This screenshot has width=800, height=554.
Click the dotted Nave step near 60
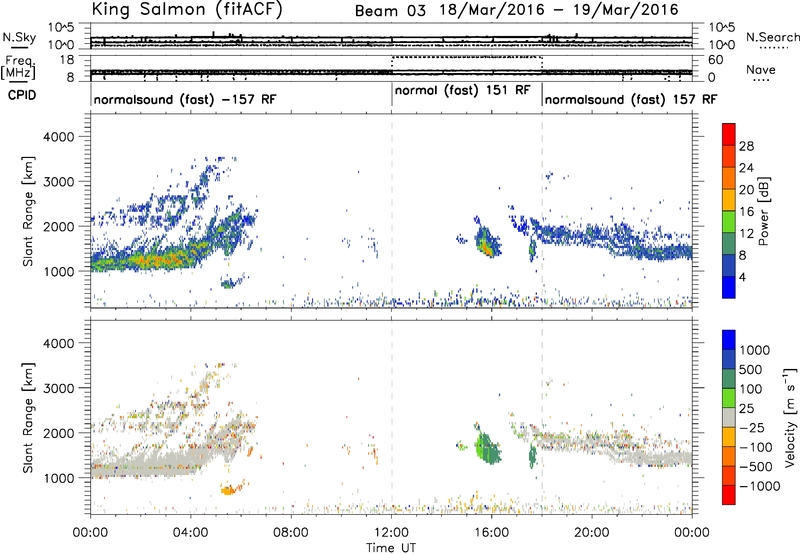pos(466,57)
